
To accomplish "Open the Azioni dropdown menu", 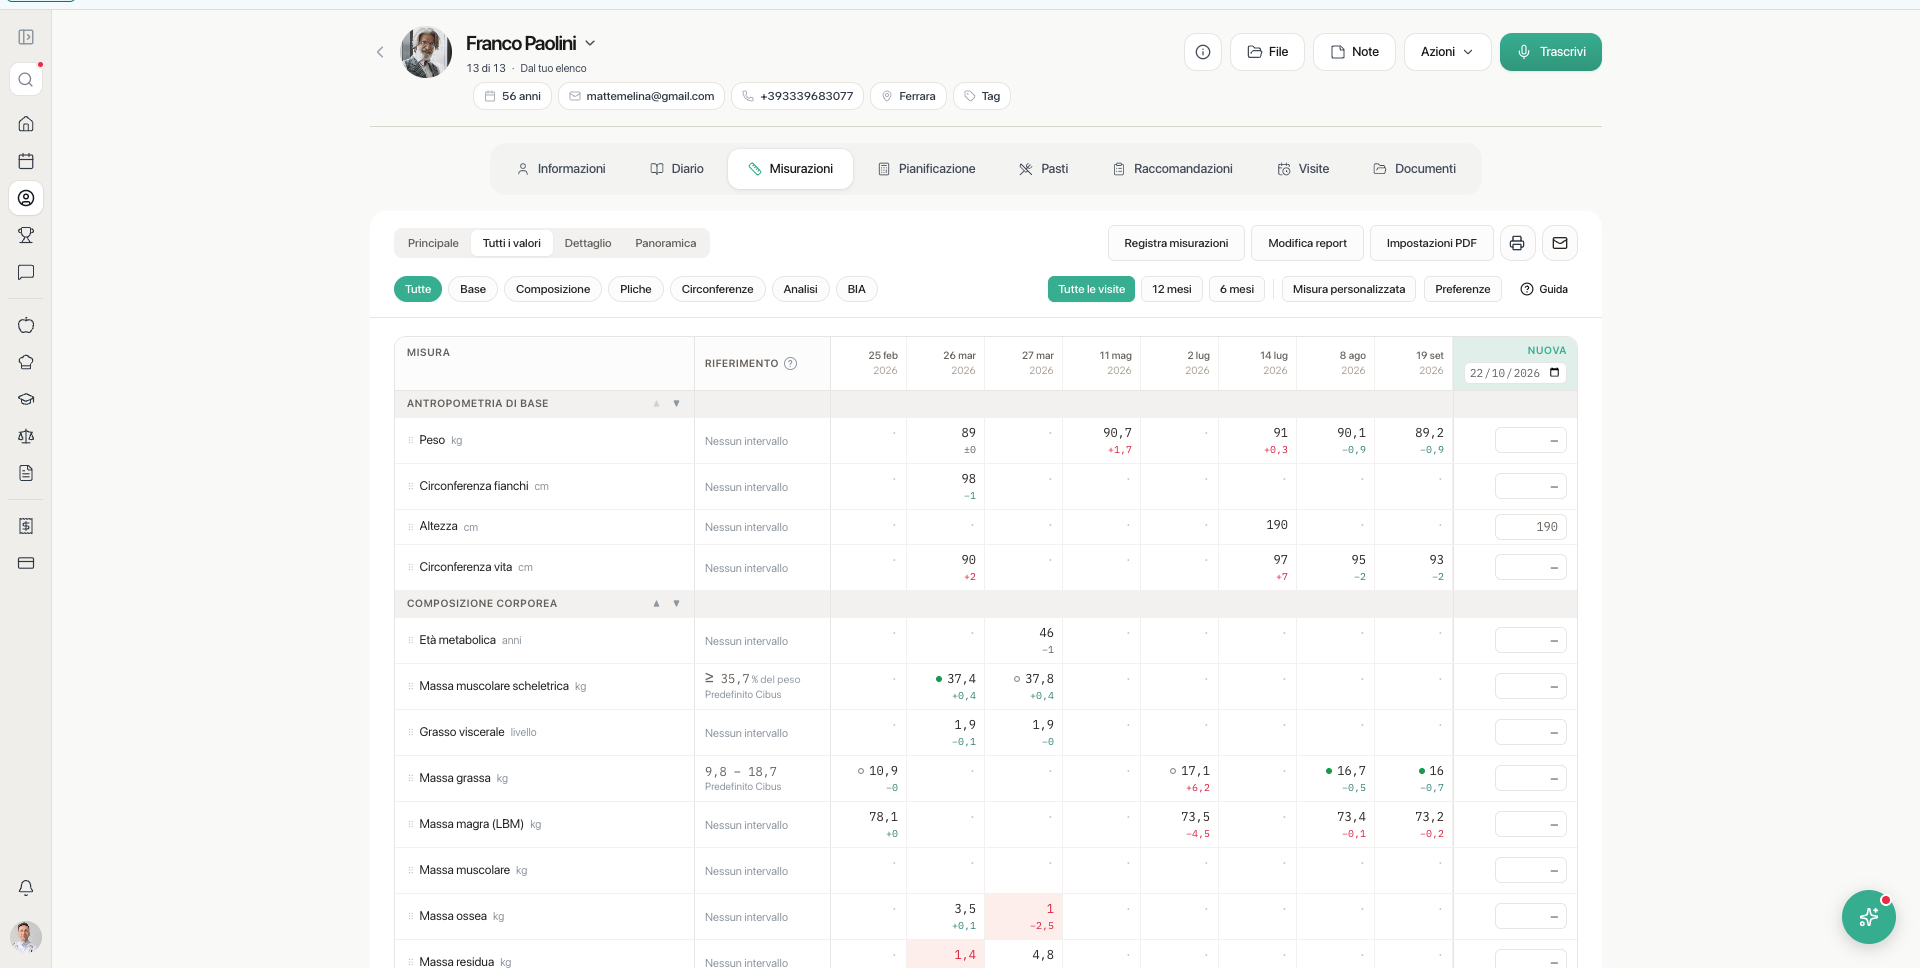I will (1447, 52).
